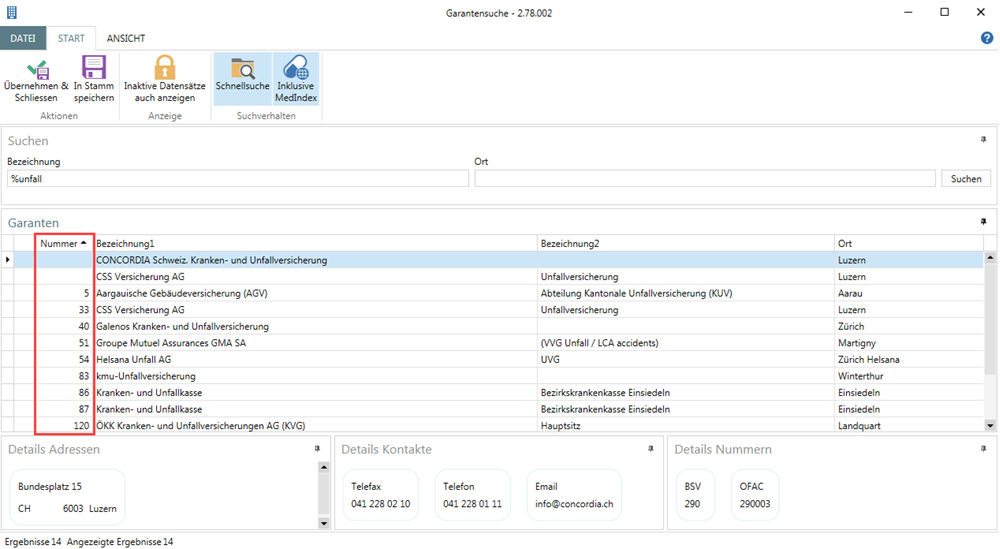Viewport: 1000px width, 549px height.
Task: Sort by the Bezeichnung2 column header
Action: pyautogui.click(x=686, y=244)
